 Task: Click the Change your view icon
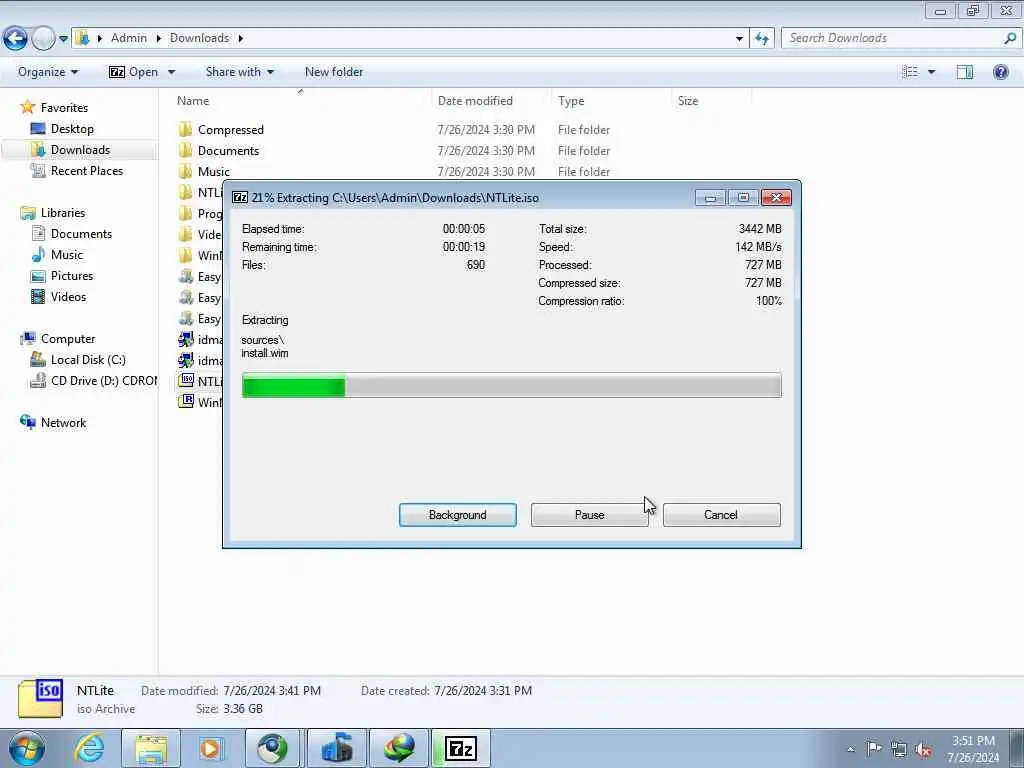pos(910,72)
